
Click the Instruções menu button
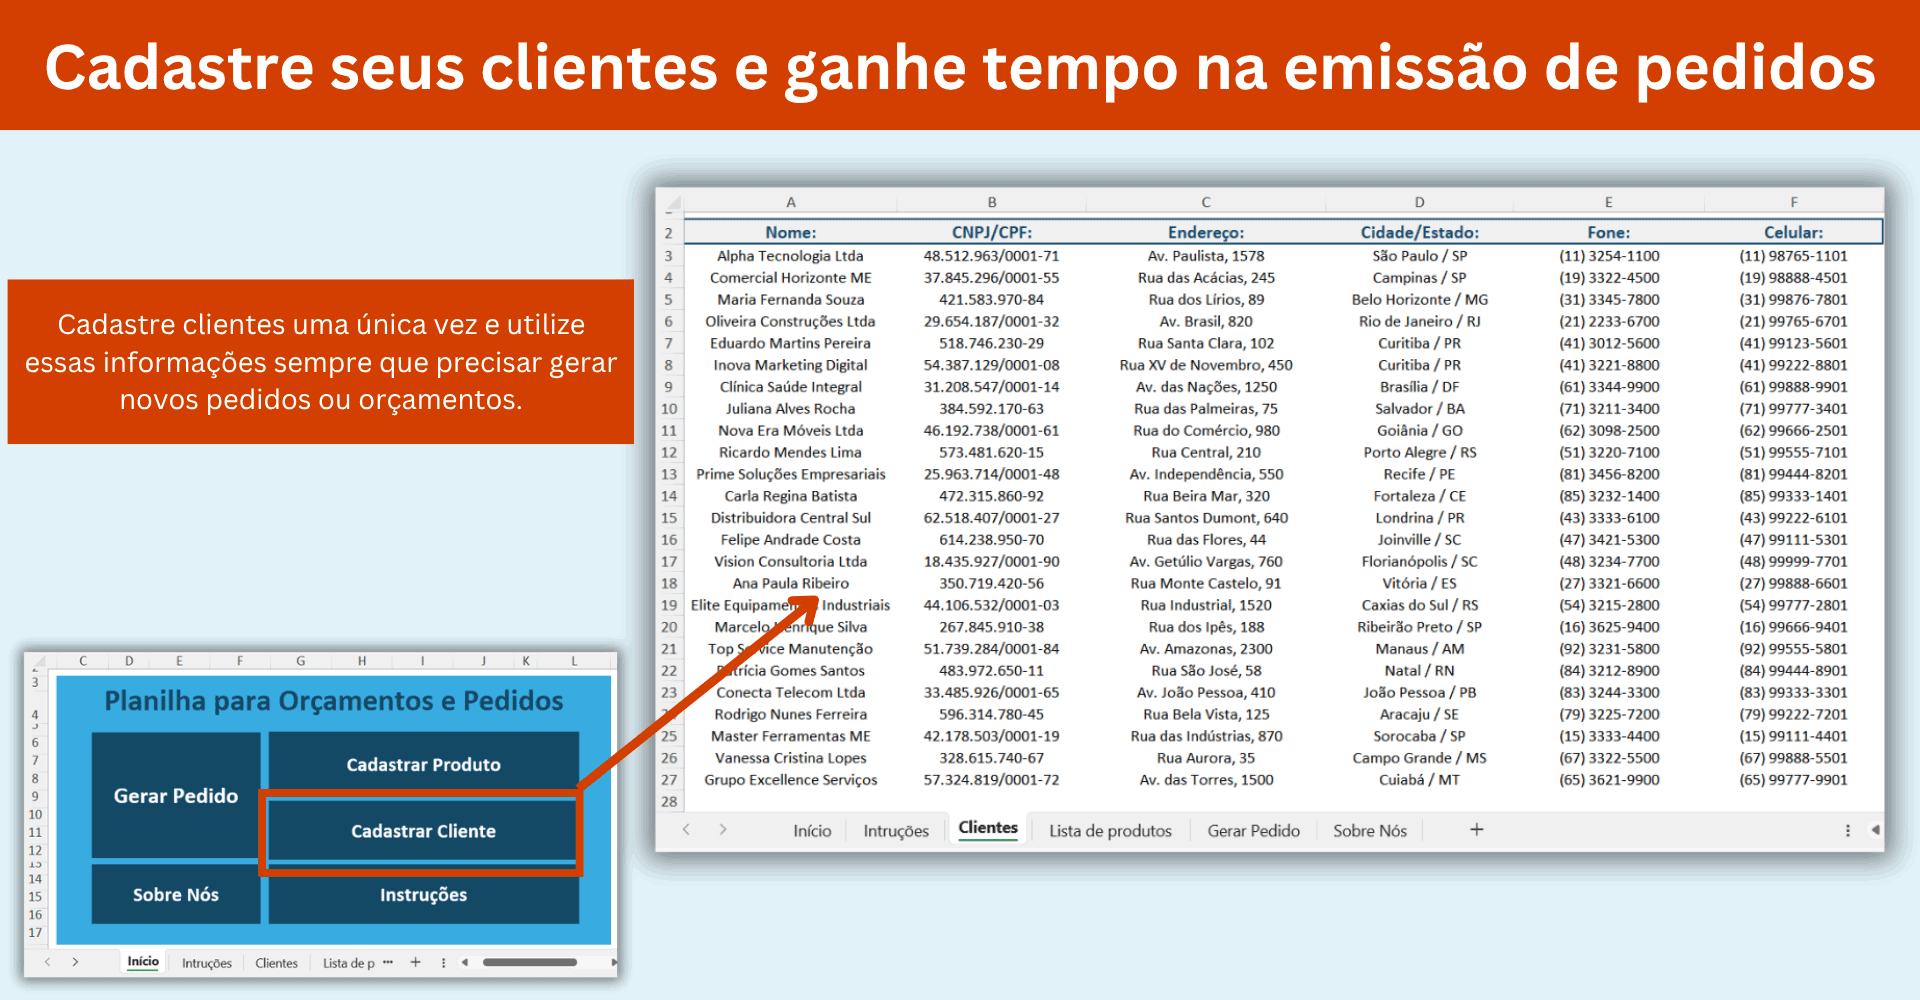coord(423,894)
